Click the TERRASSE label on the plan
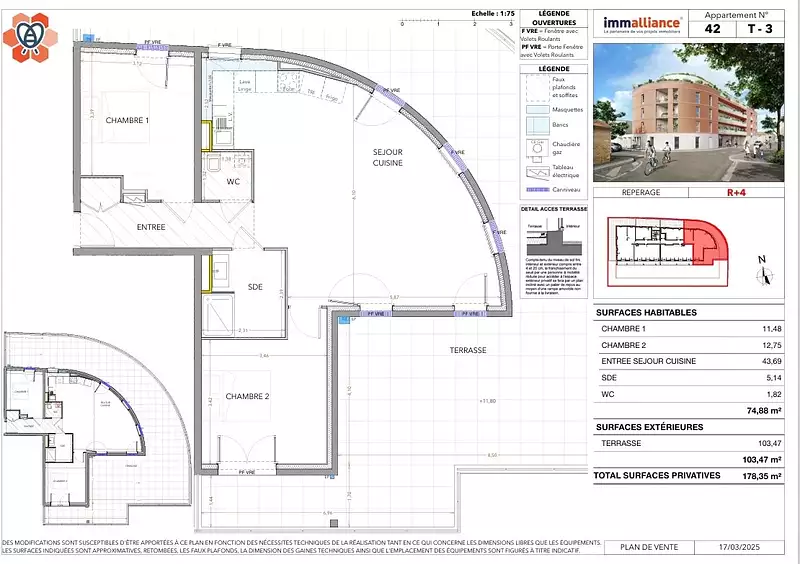 point(467,350)
